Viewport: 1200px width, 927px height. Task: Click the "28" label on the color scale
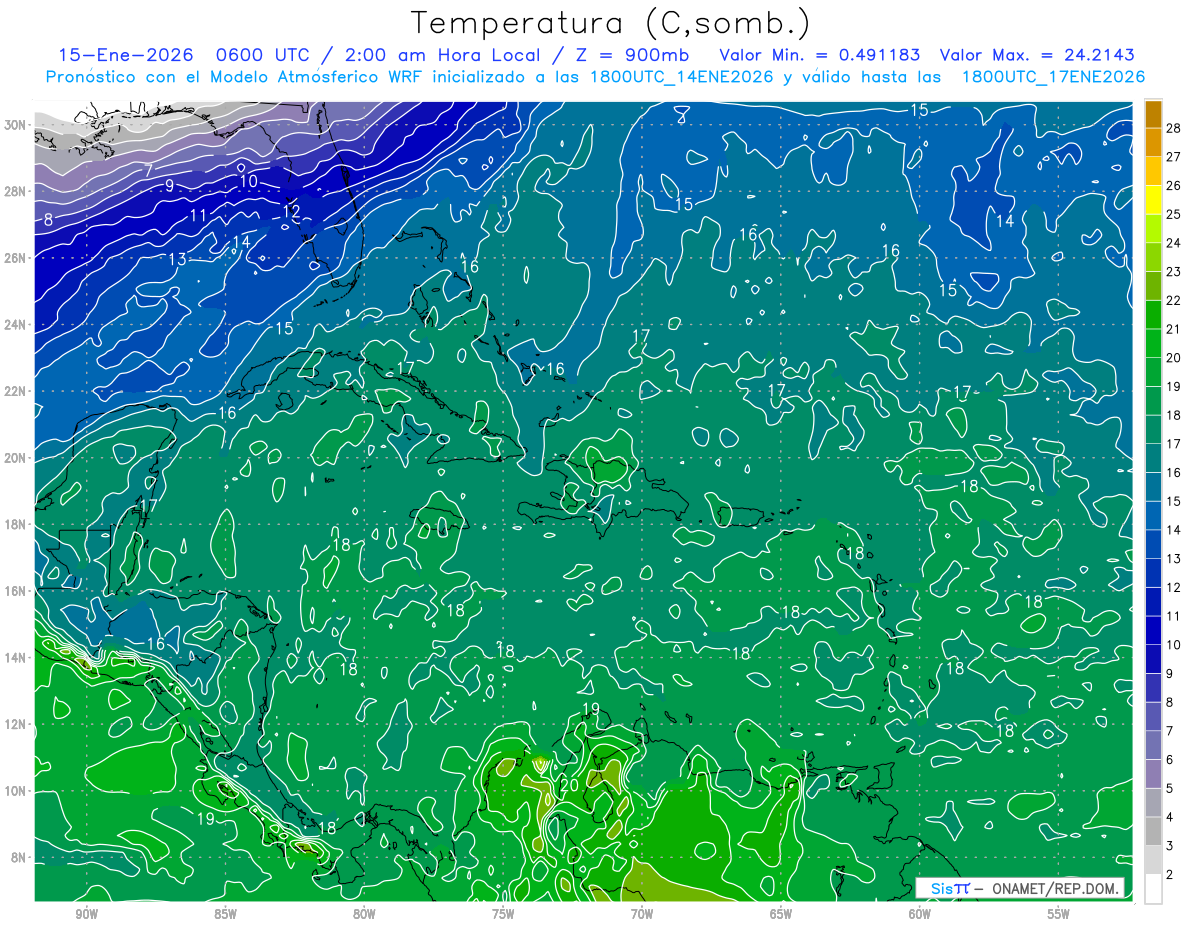pyautogui.click(x=1174, y=128)
